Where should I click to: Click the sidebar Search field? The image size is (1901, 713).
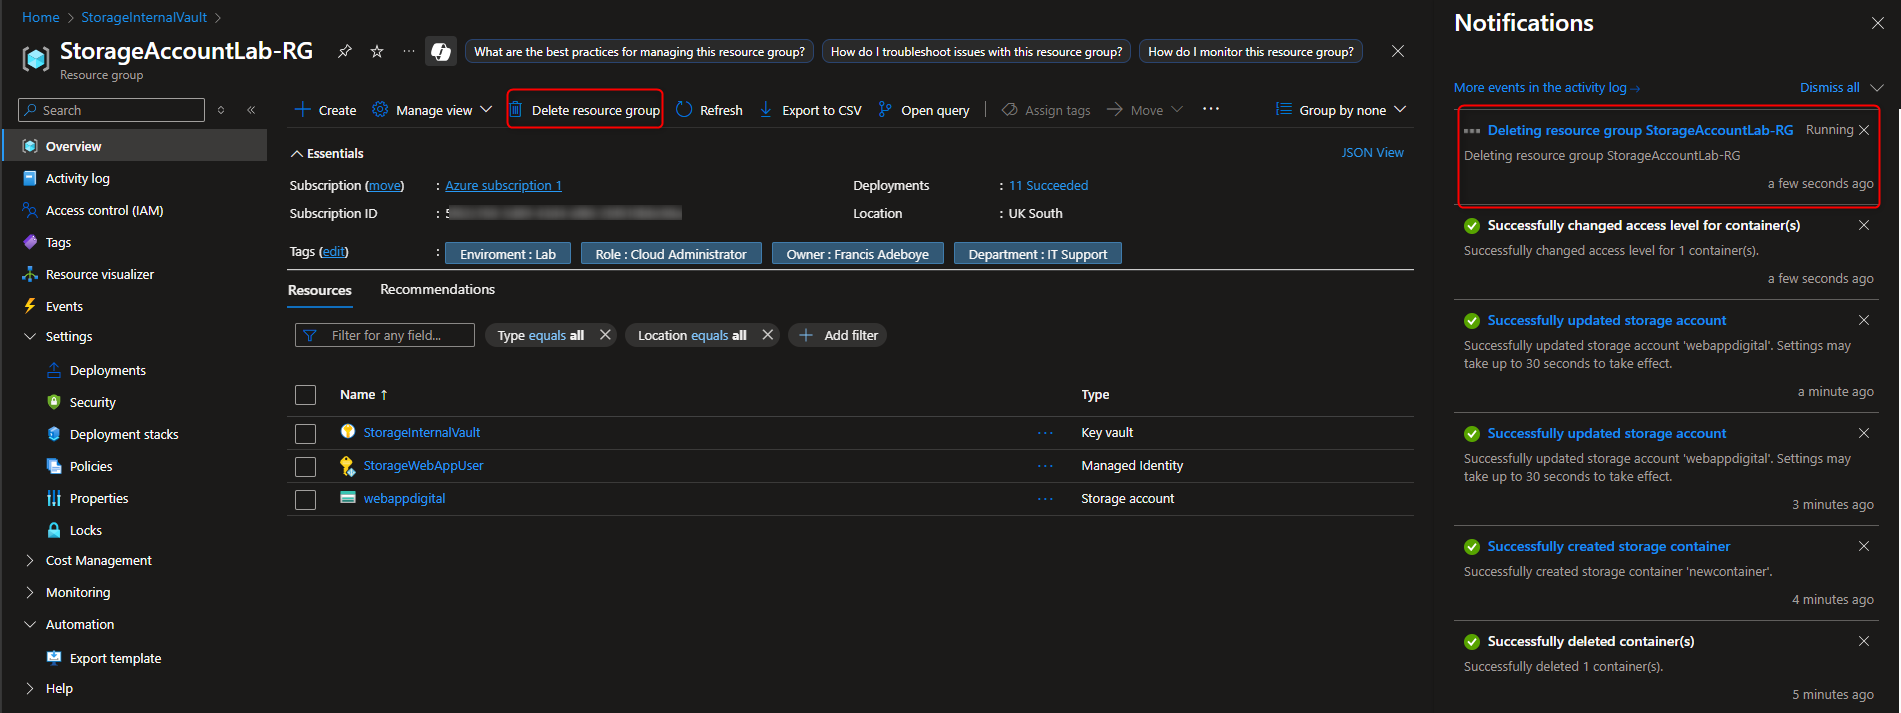click(x=111, y=110)
